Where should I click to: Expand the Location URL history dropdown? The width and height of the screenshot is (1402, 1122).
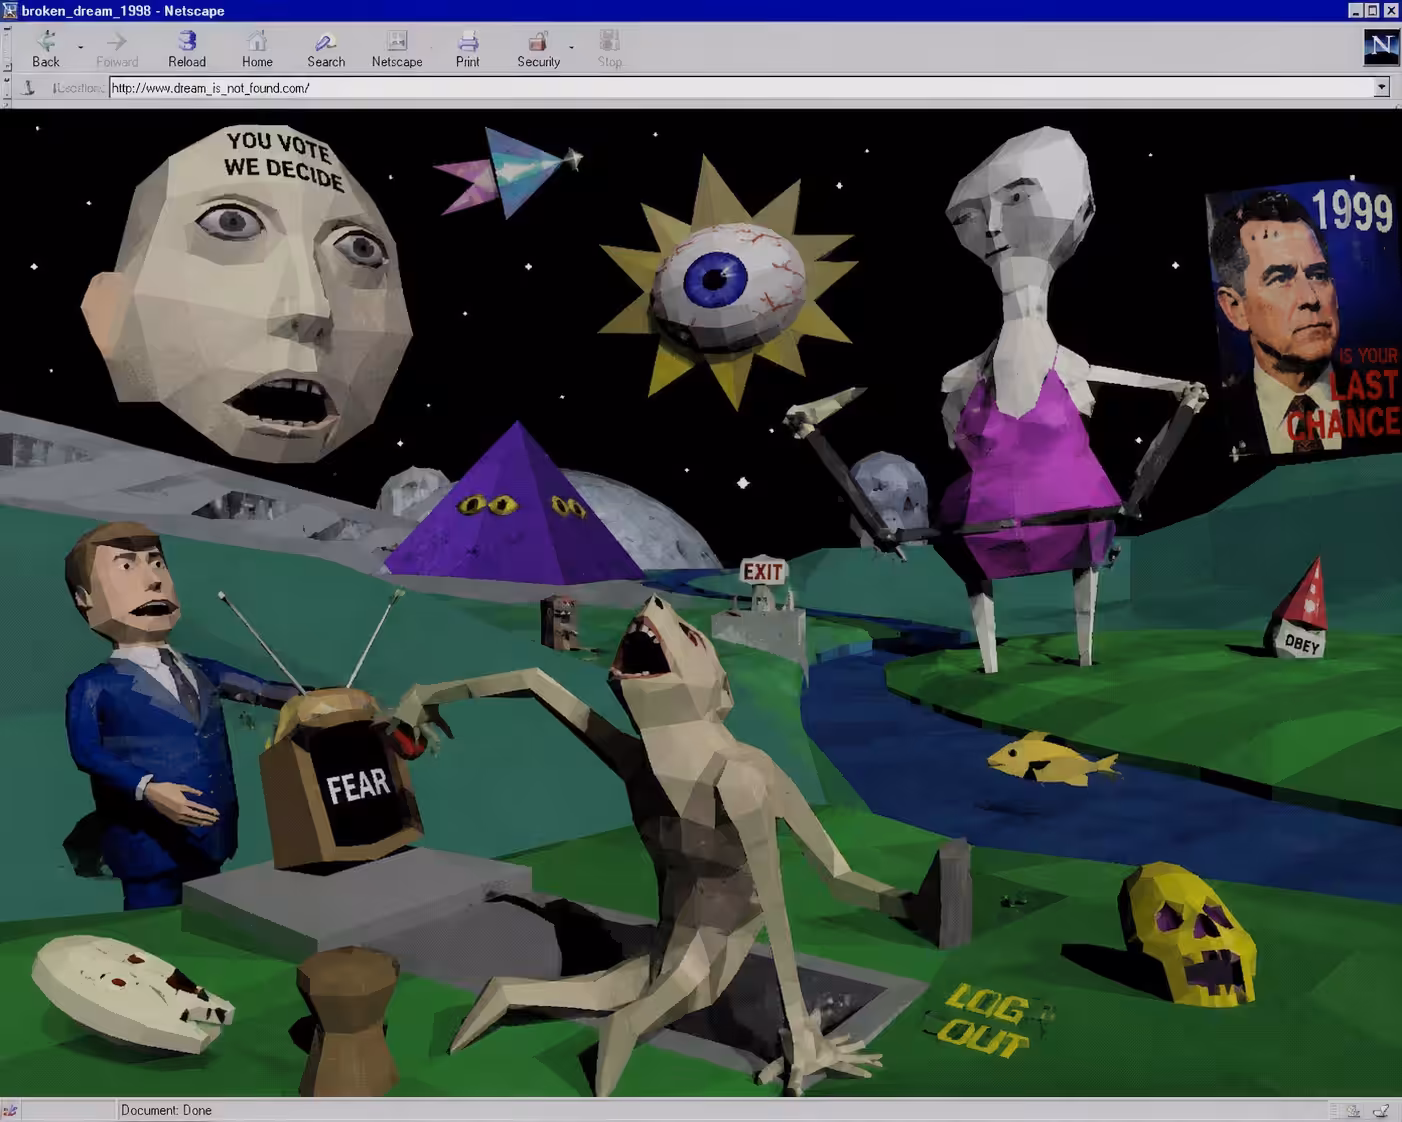(x=1381, y=88)
